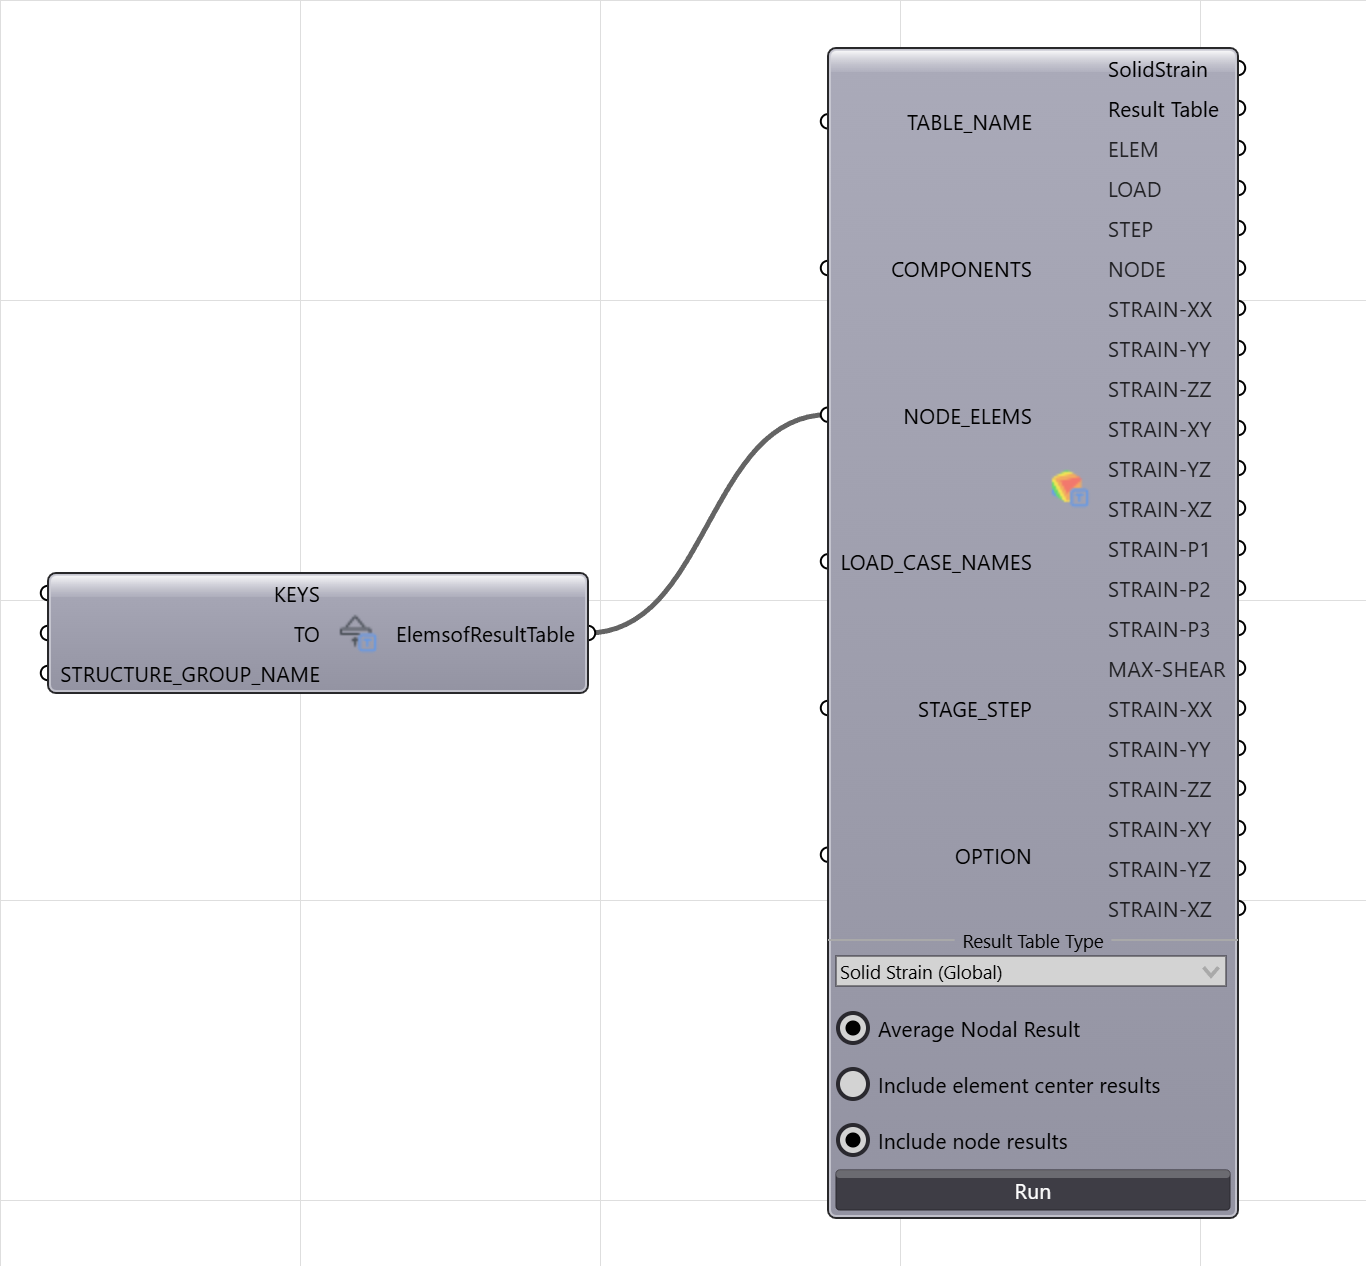Click the KEYS input label
Screen dimensions: 1366x1266
297,595
